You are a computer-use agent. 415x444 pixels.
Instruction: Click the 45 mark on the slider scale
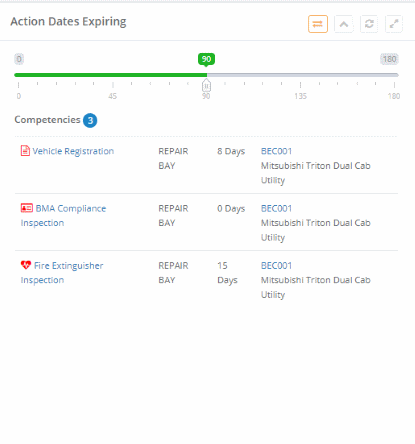[x=112, y=96]
